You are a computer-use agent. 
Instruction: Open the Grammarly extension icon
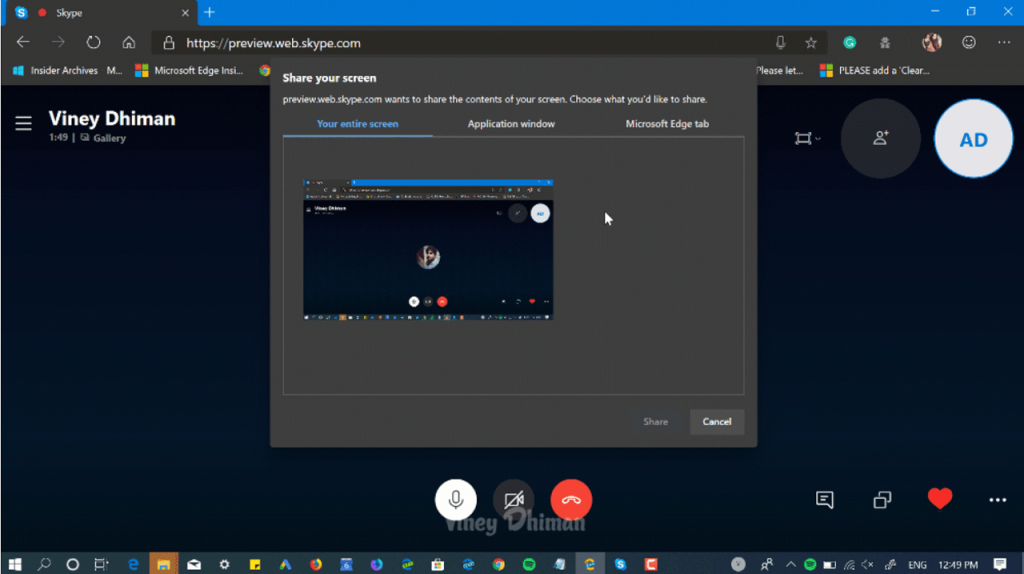coord(850,42)
